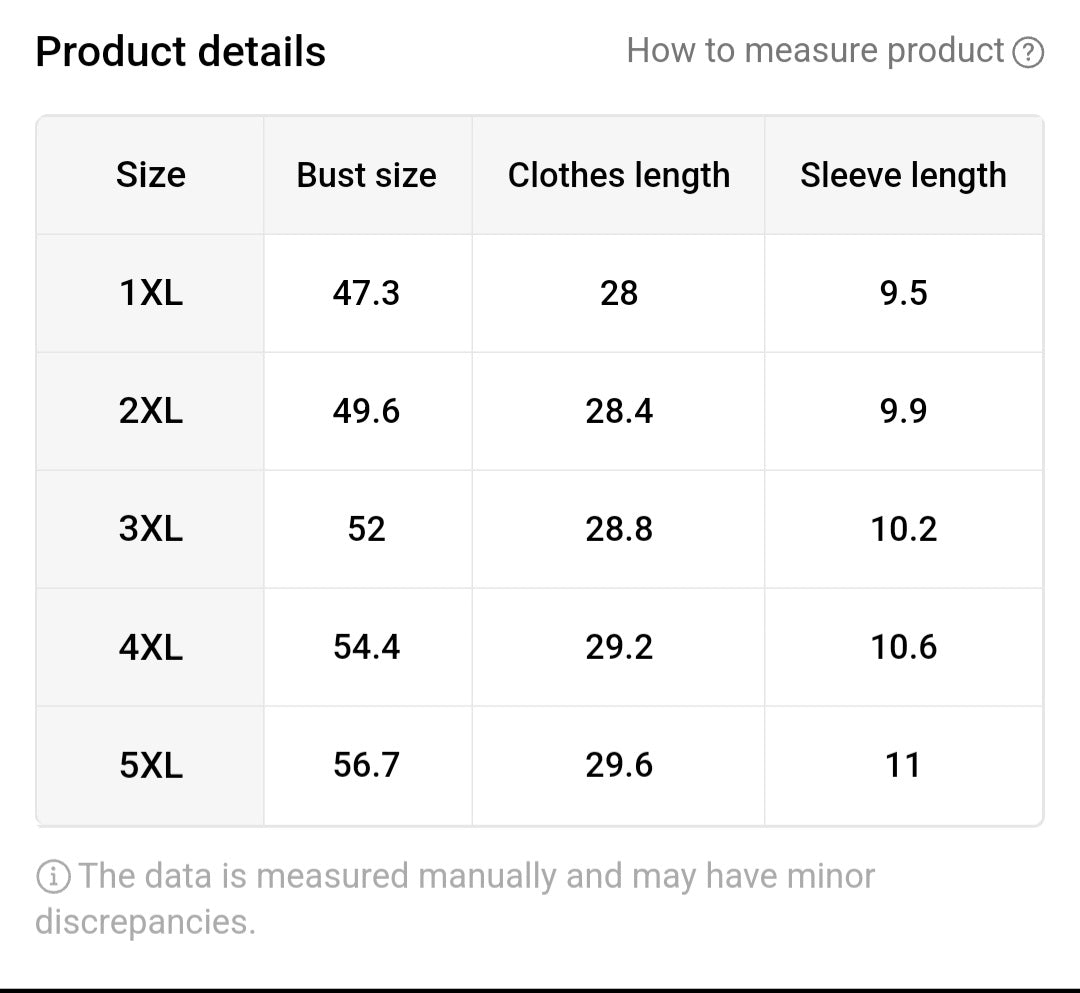Select the 1XL size row
The width and height of the screenshot is (1080, 993).
pos(150,293)
